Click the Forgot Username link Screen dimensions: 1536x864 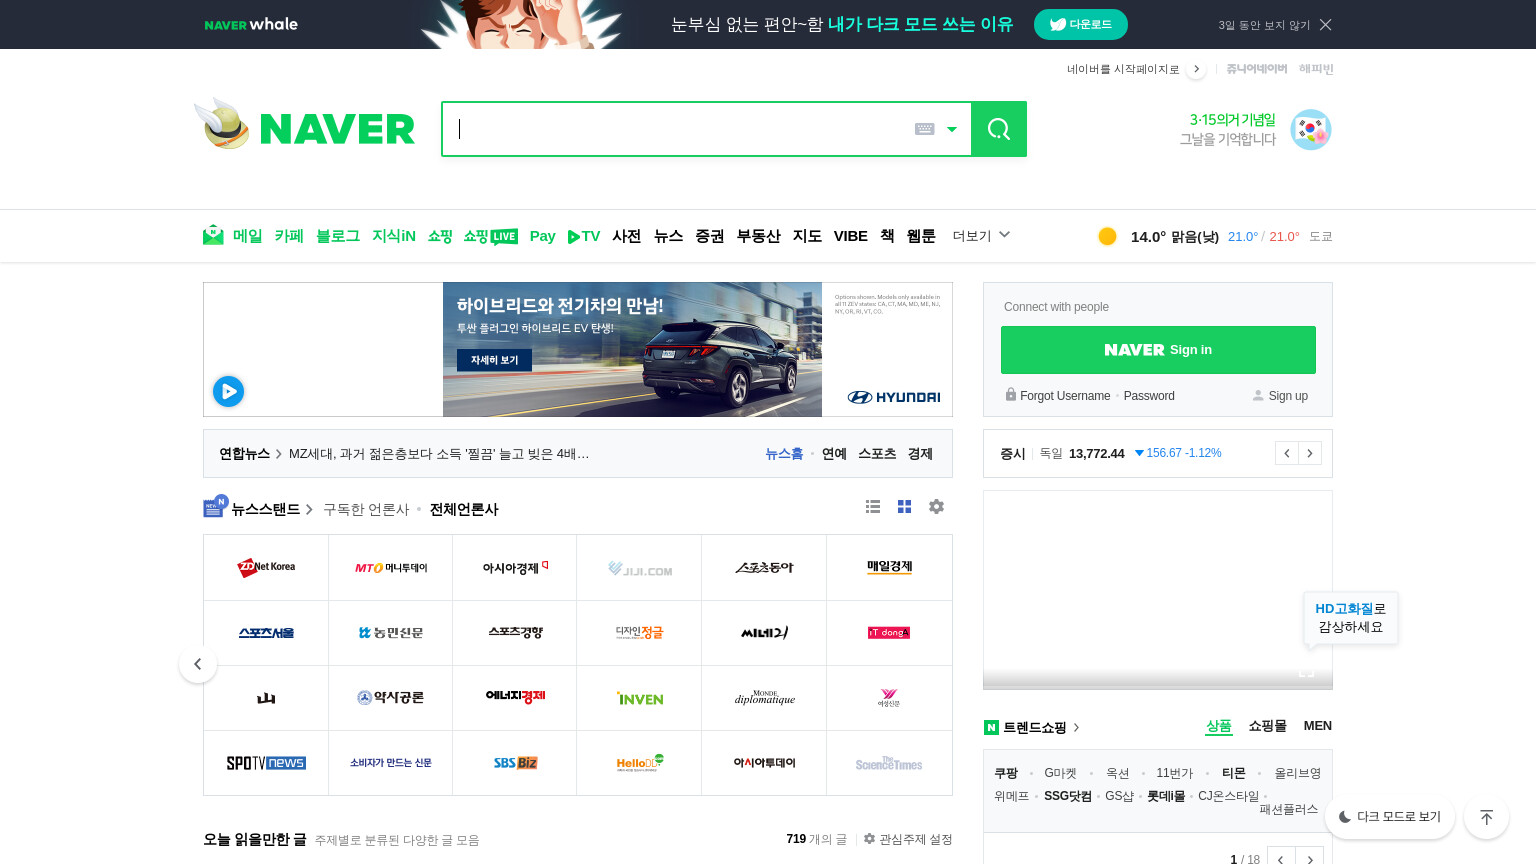(1065, 396)
